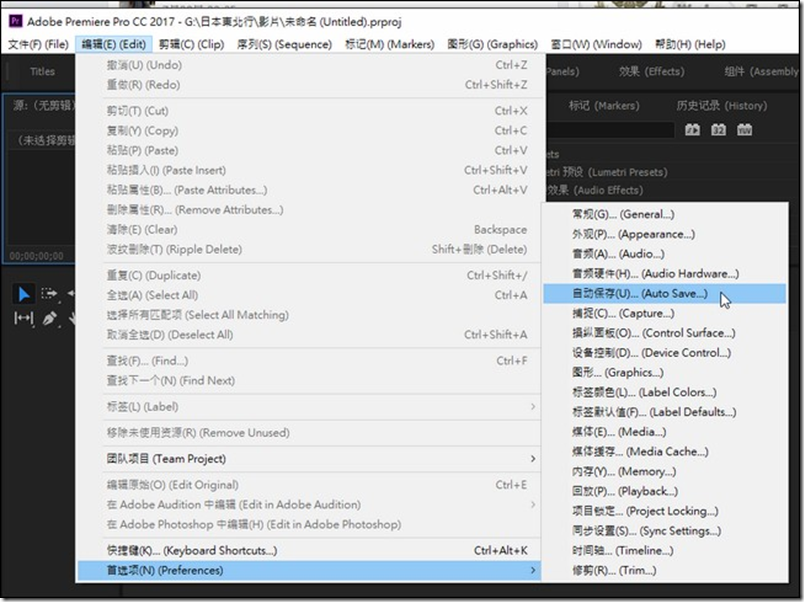Open Capture preferences

[x=665, y=313]
